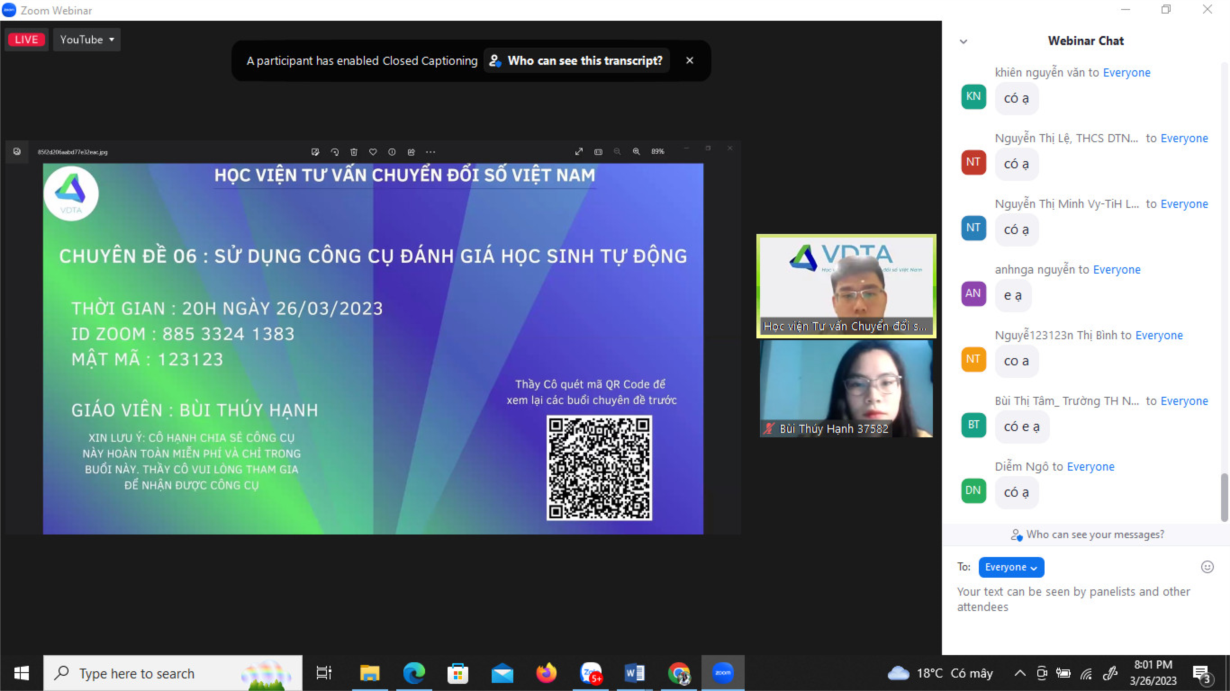The image size is (1230, 691).
Task: Open the emoji picker in chat
Action: (1207, 567)
